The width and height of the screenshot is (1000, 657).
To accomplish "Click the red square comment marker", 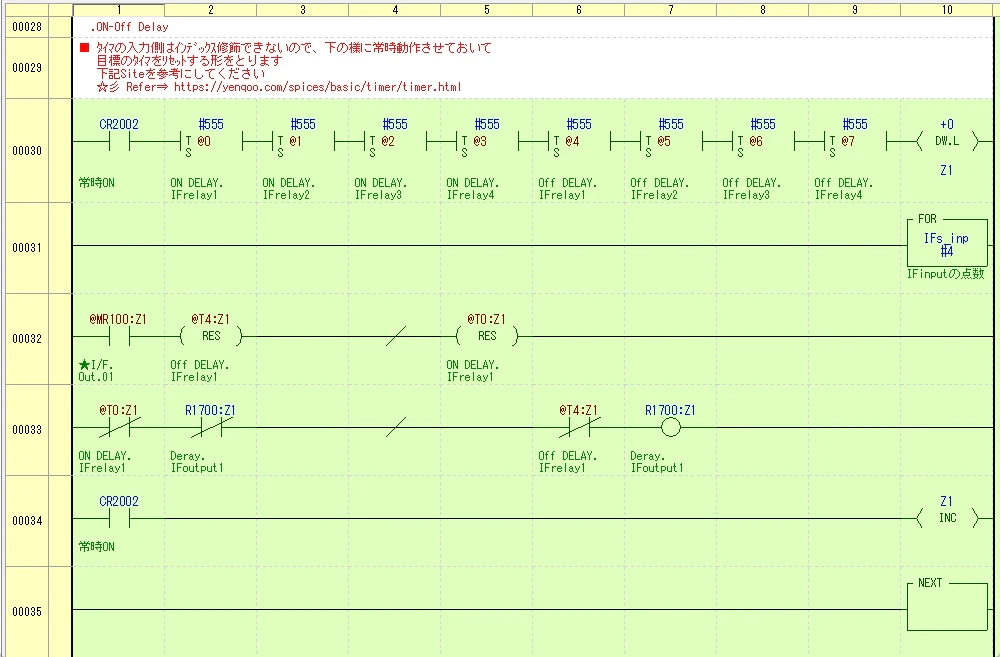I will click(84, 48).
